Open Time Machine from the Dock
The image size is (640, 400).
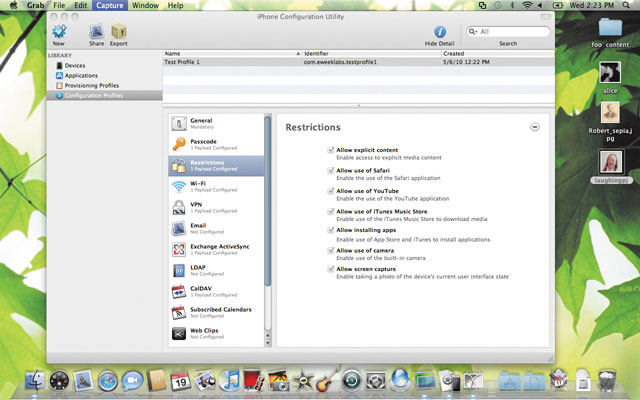352,380
